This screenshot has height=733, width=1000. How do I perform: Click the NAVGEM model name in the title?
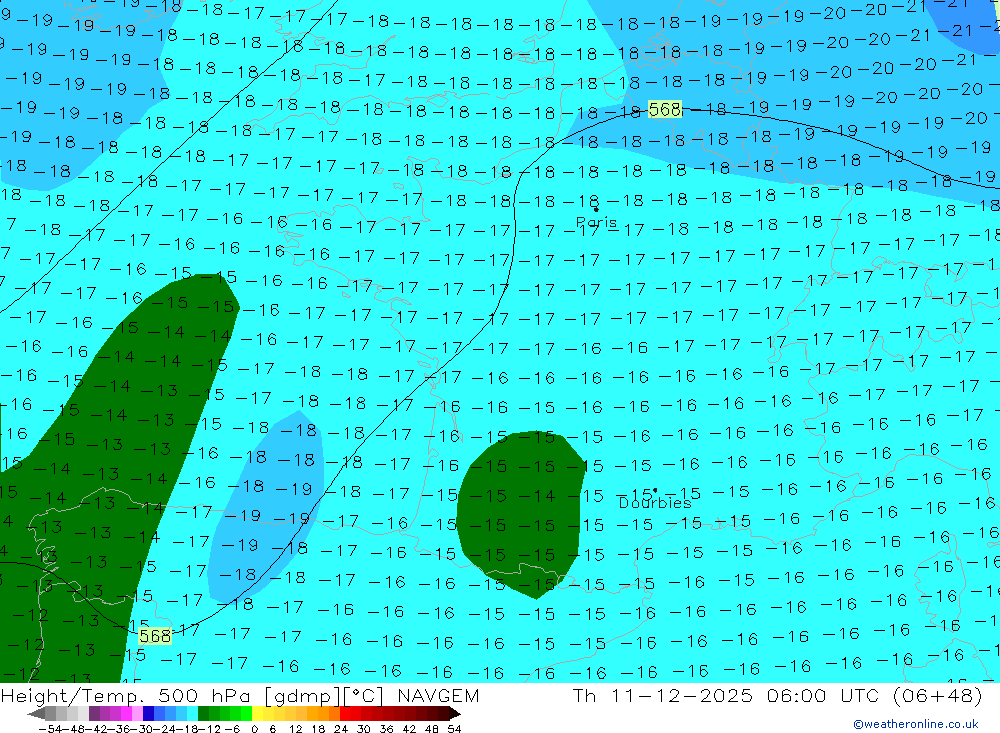438,695
